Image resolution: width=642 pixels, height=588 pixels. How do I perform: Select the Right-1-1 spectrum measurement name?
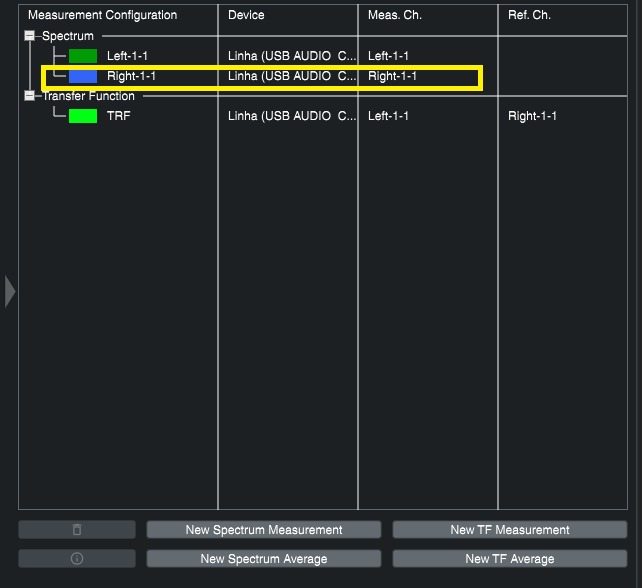click(131, 76)
